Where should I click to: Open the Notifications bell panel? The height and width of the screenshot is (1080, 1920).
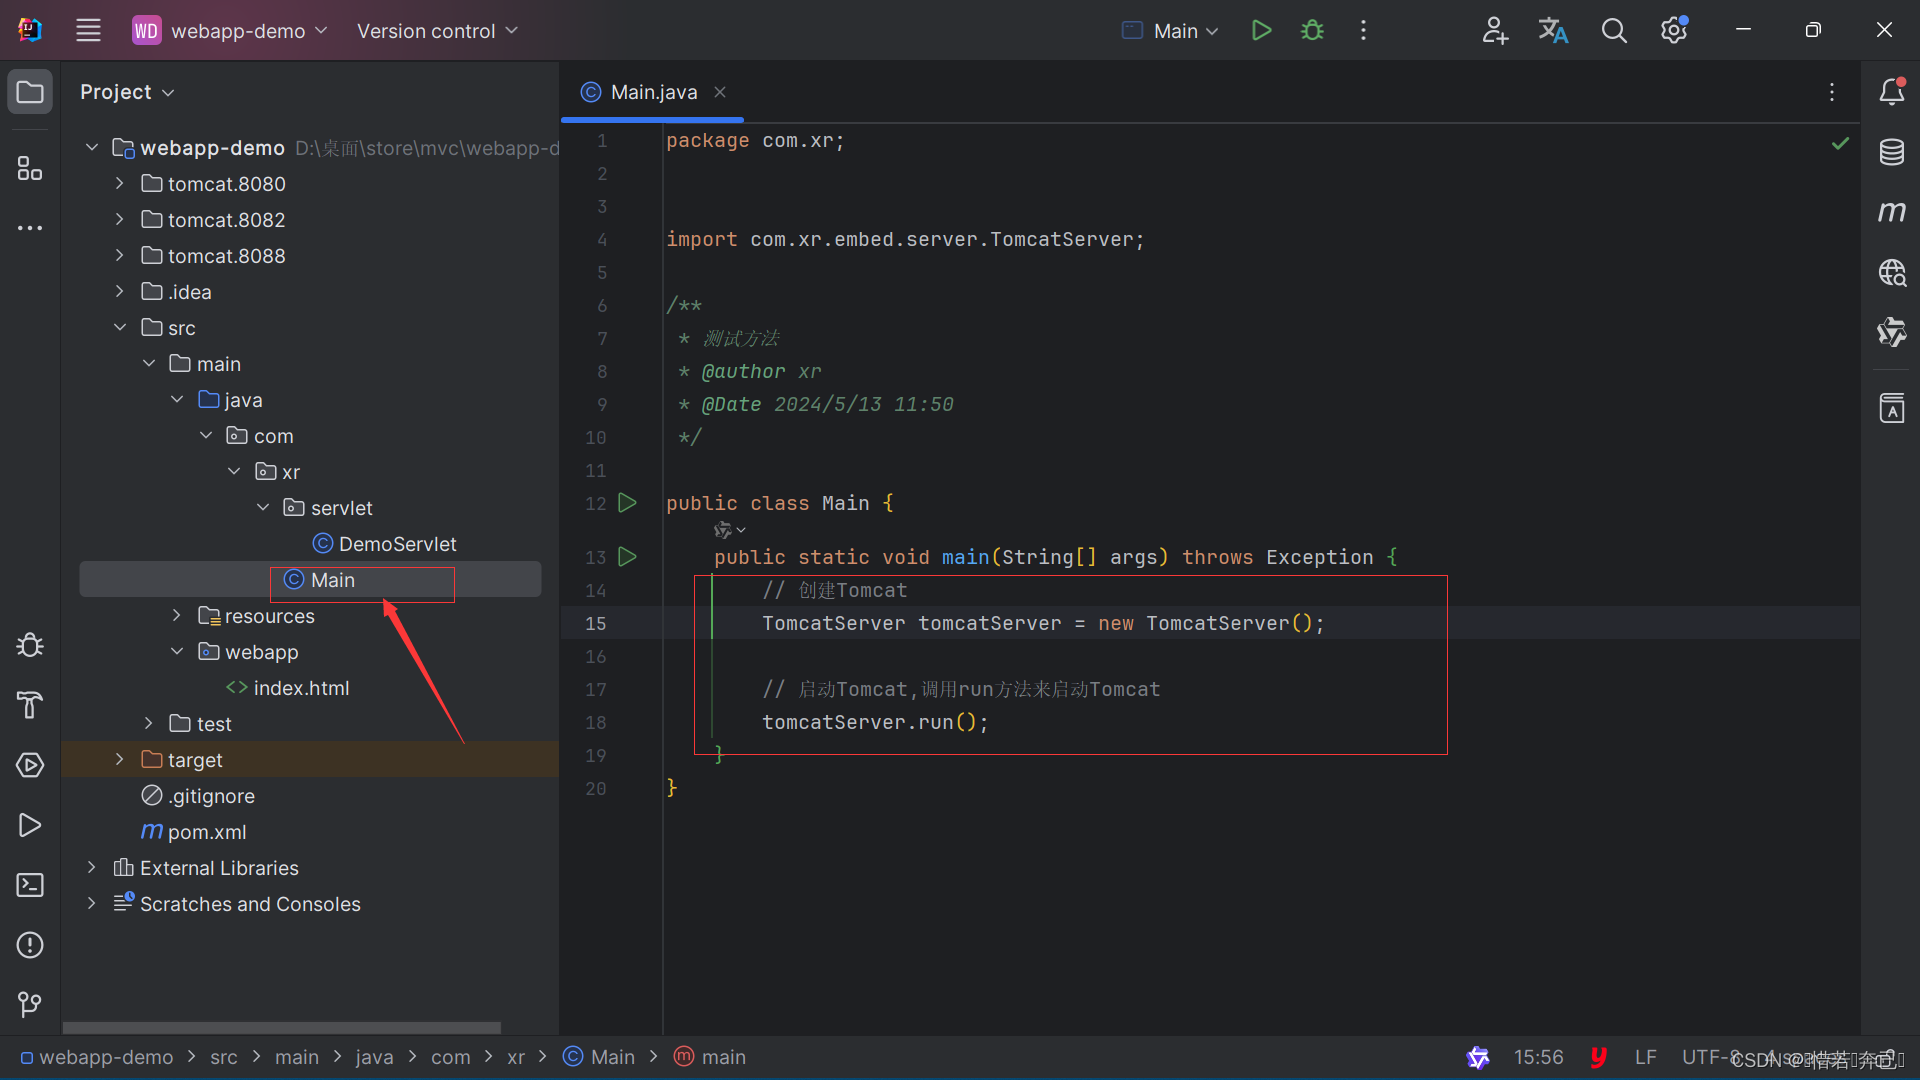click(1891, 92)
